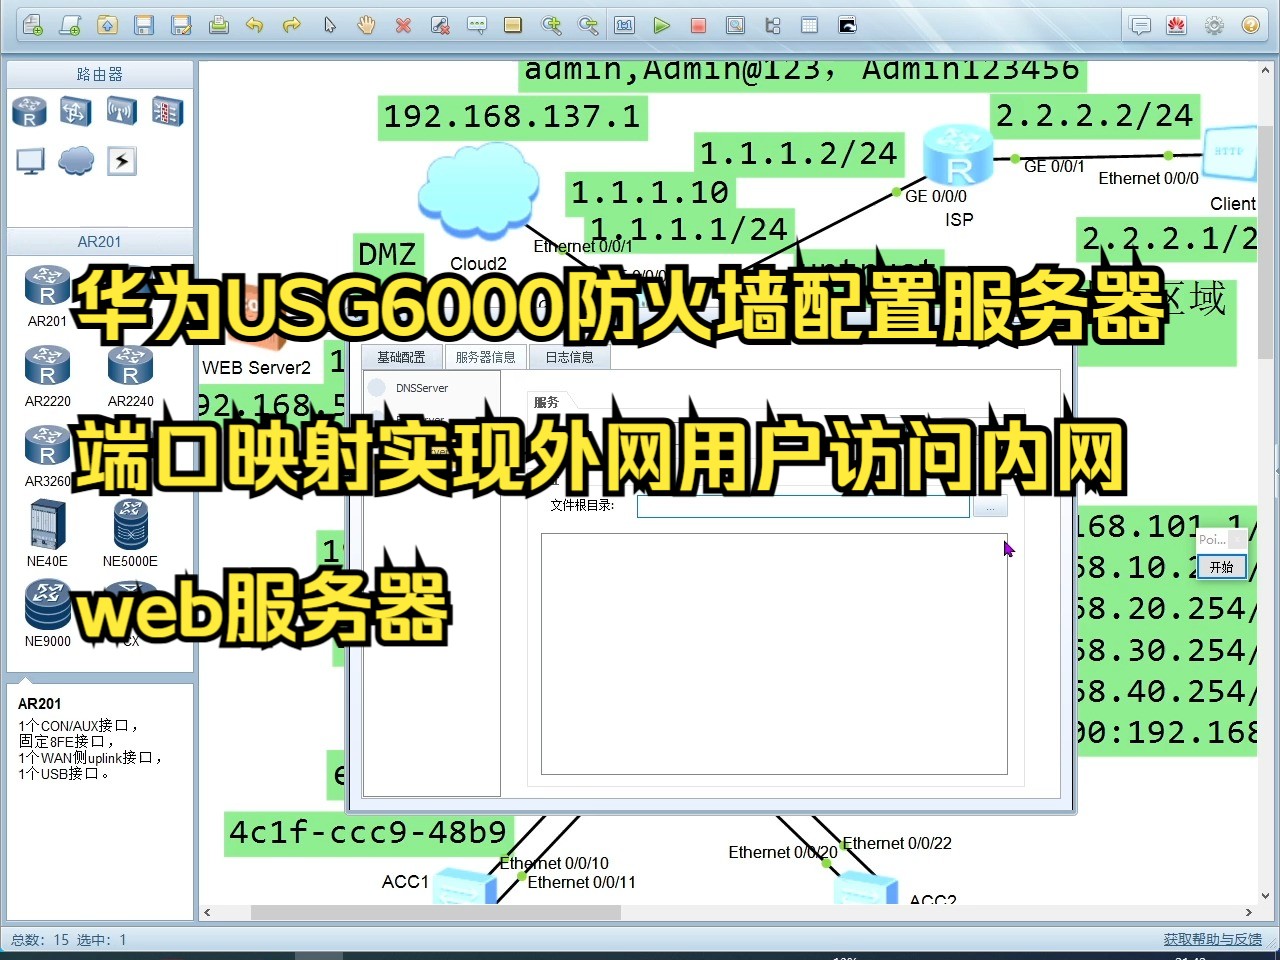The image size is (1280, 960).
Task: Start the devices with the green play icon
Action: point(661,25)
